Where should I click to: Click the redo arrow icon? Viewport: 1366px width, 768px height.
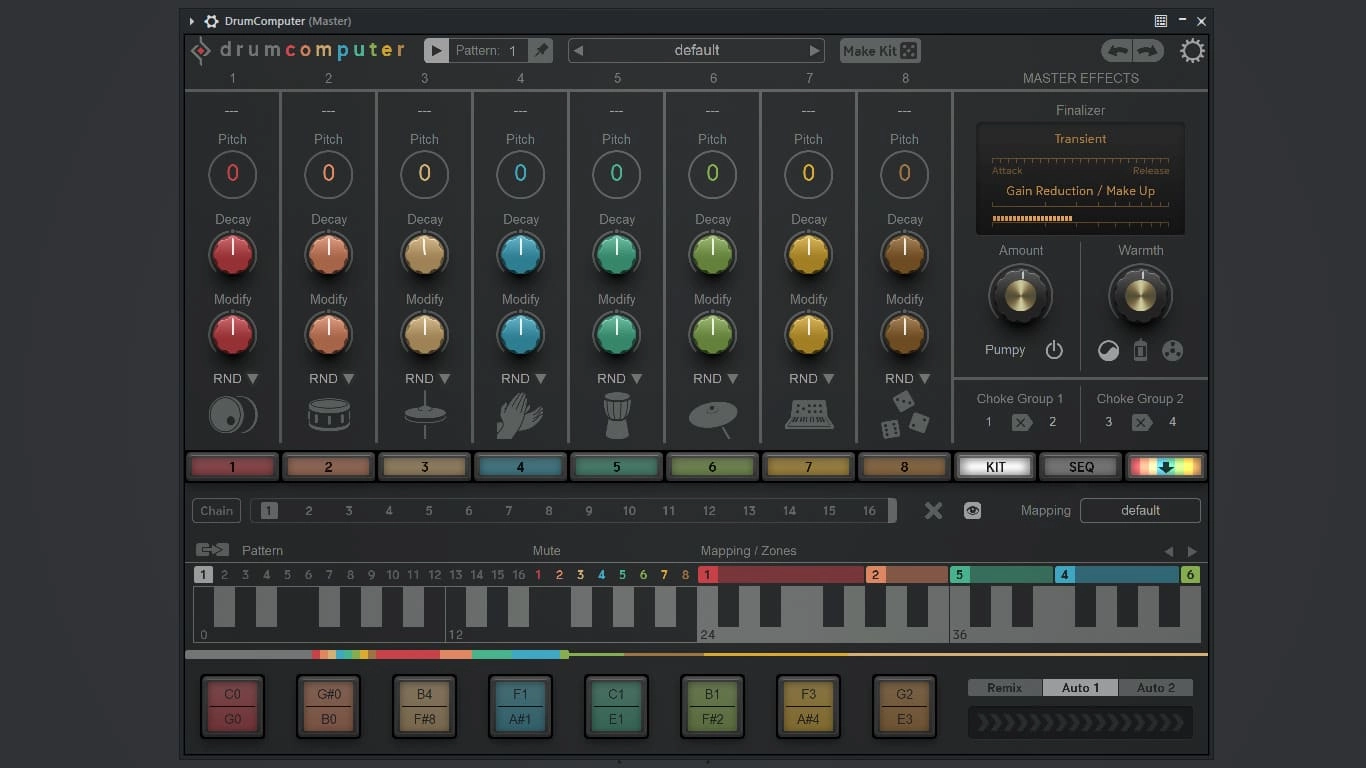click(x=1147, y=51)
